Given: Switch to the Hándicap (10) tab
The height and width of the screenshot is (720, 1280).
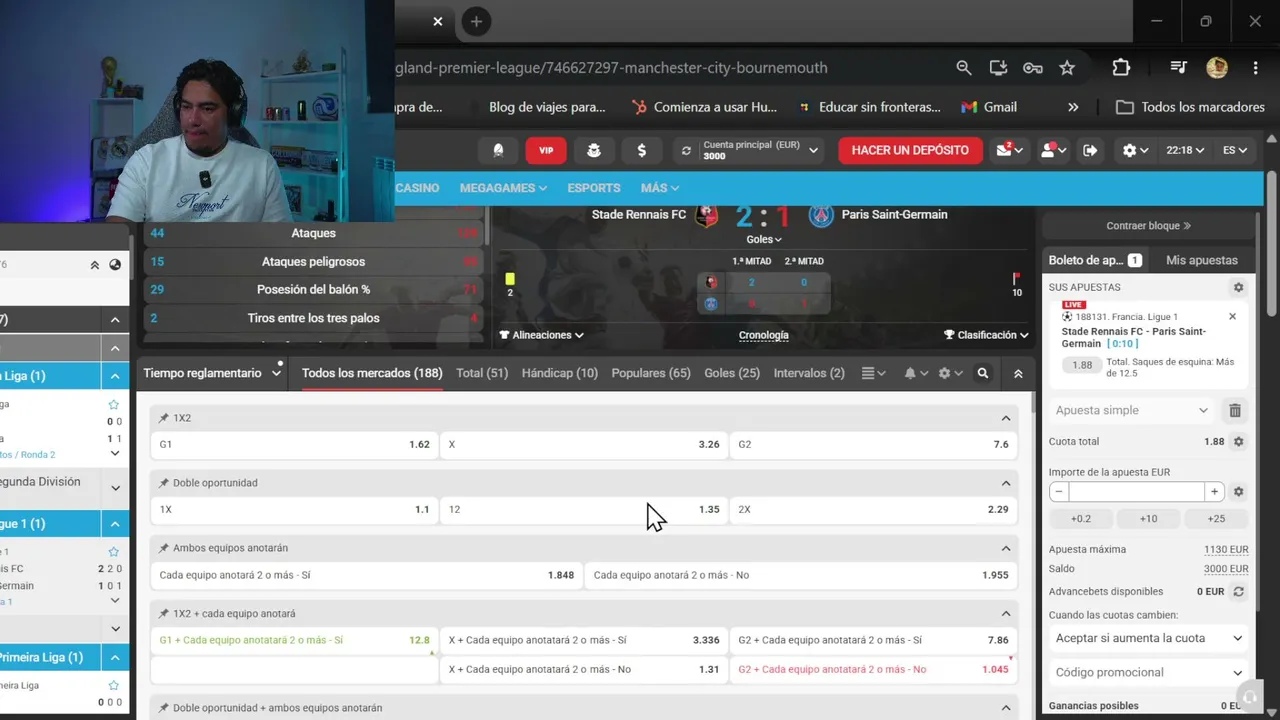Looking at the screenshot, I should pyautogui.click(x=560, y=373).
